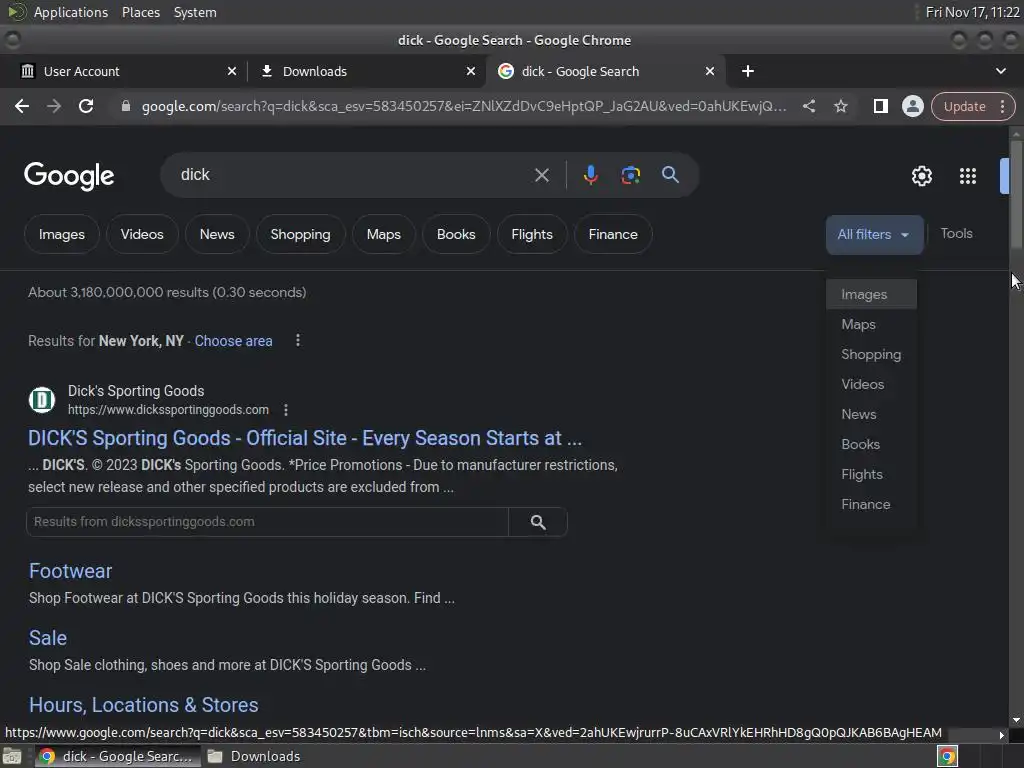
Task: Search within dickssportinggoods.com using its magnifier button
Action: (537, 522)
